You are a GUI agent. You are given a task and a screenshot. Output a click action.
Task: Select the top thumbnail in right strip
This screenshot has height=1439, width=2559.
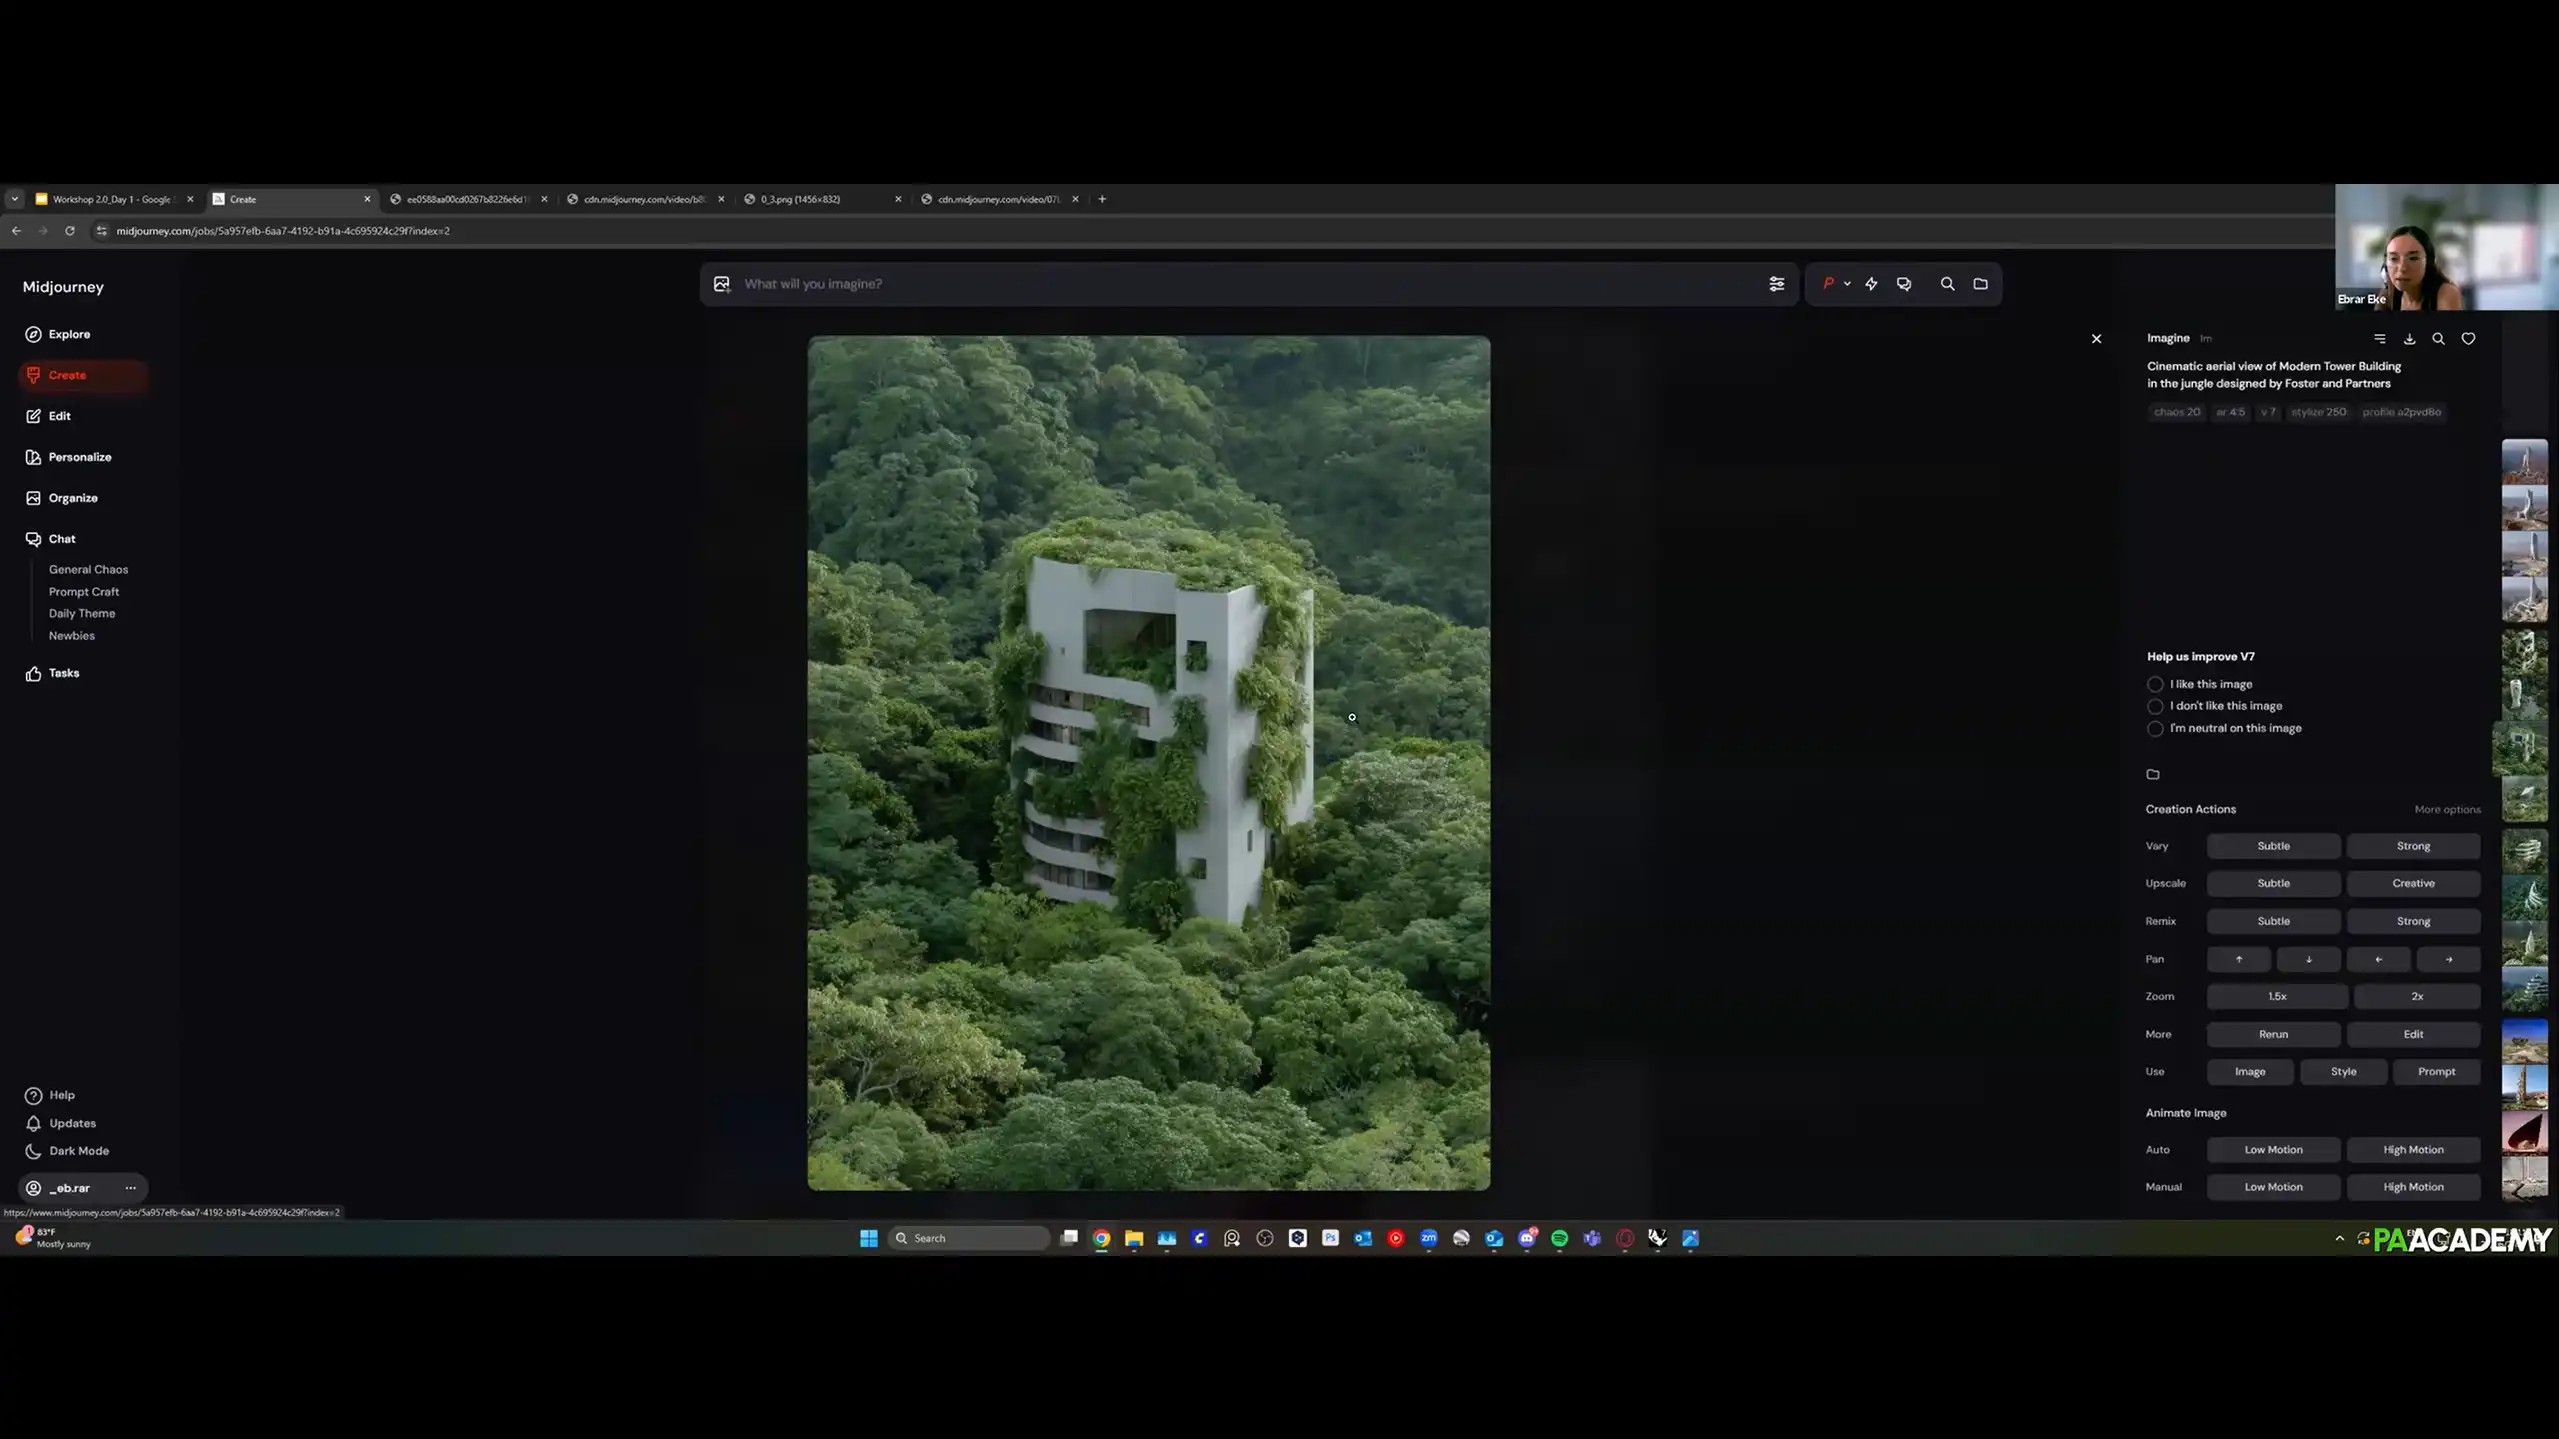tap(2524, 462)
